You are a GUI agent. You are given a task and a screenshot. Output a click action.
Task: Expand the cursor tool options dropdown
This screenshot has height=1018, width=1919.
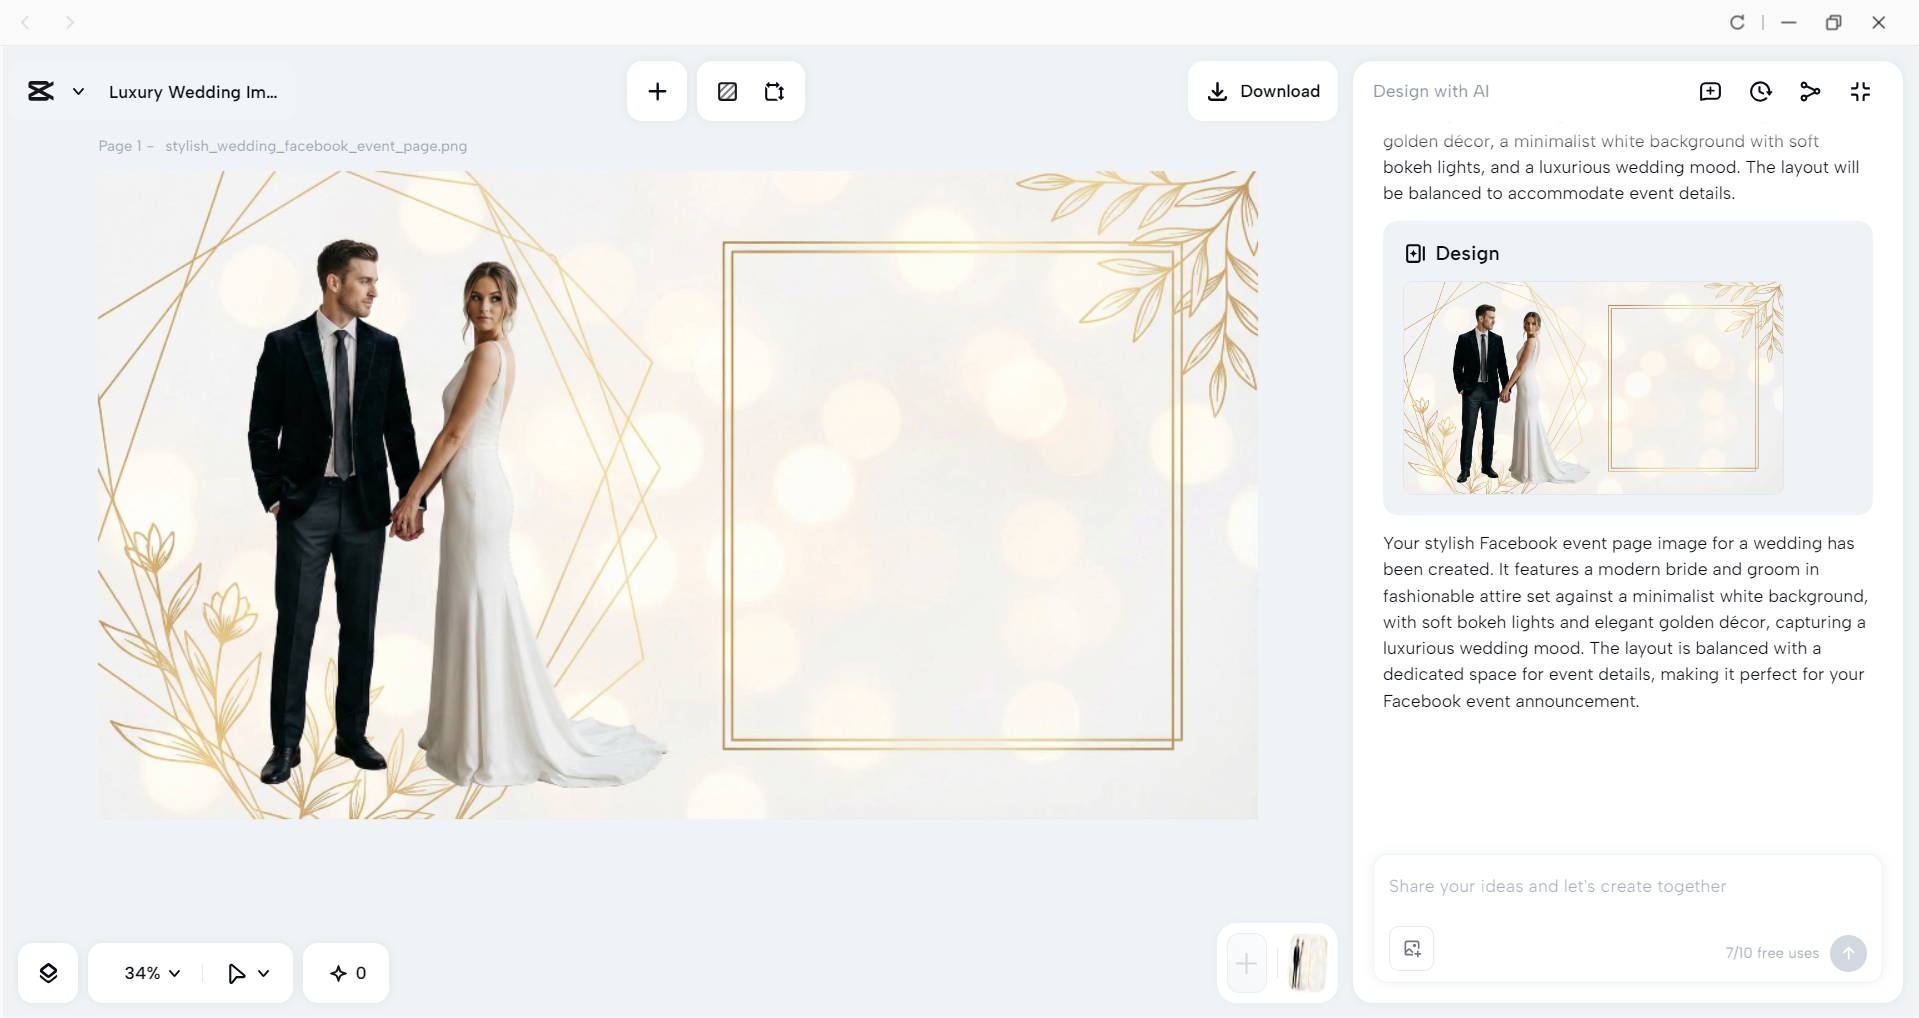pos(248,972)
